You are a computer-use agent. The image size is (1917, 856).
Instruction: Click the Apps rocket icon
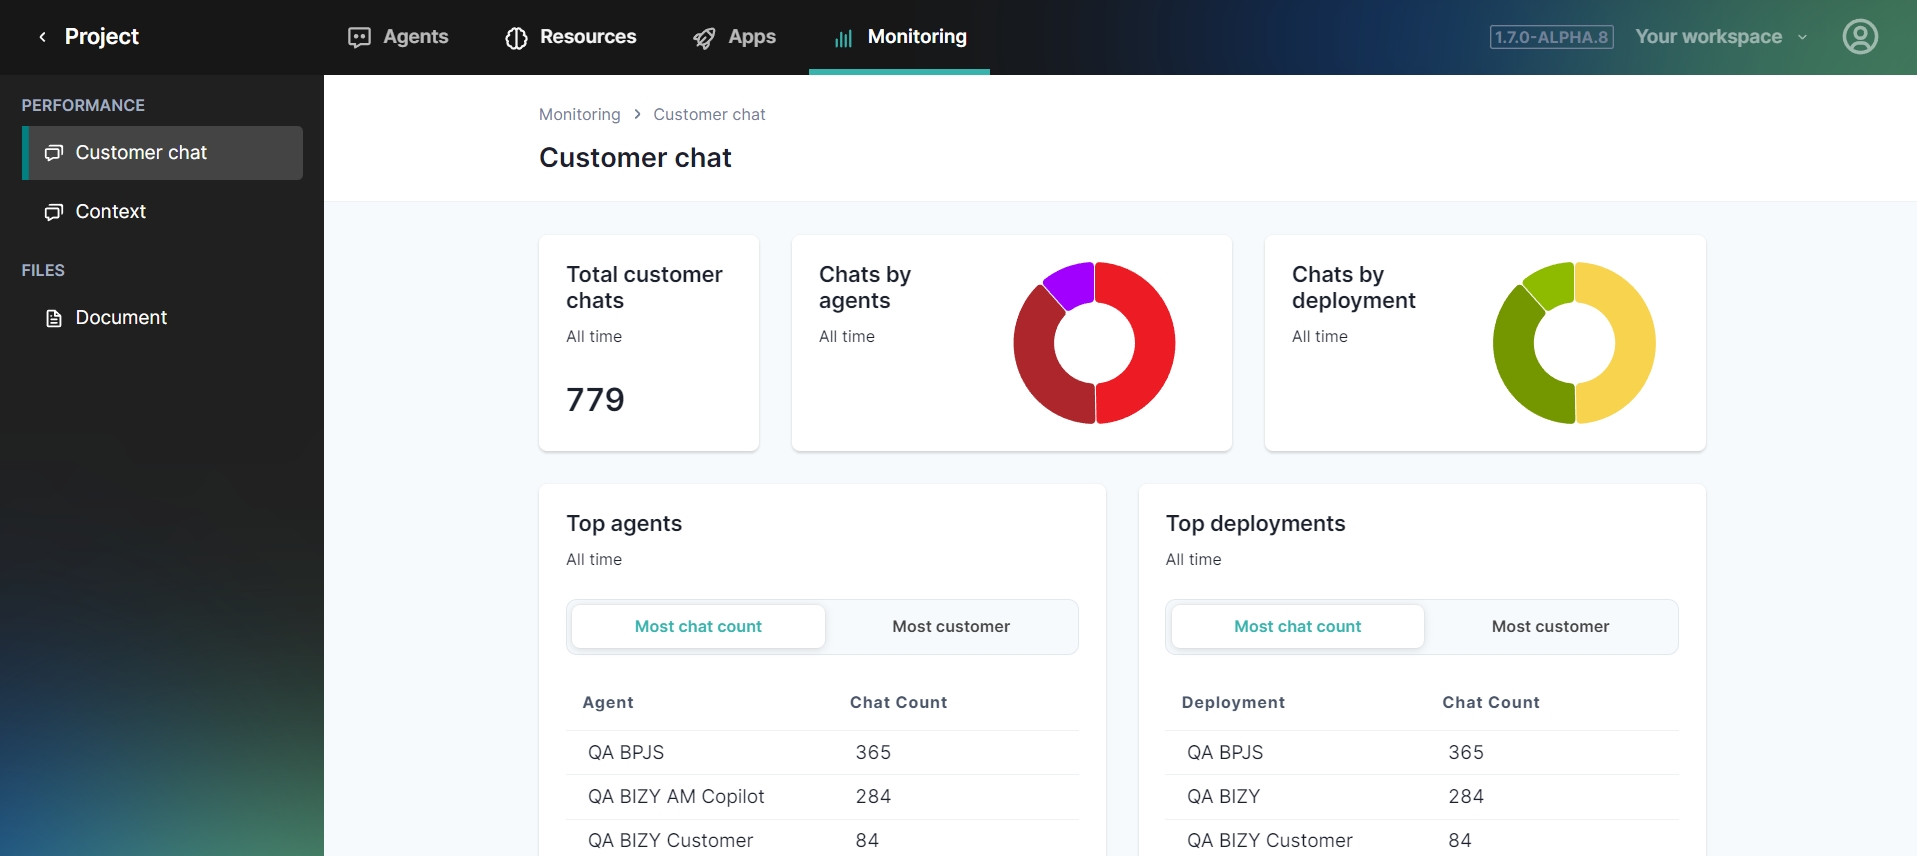(704, 38)
